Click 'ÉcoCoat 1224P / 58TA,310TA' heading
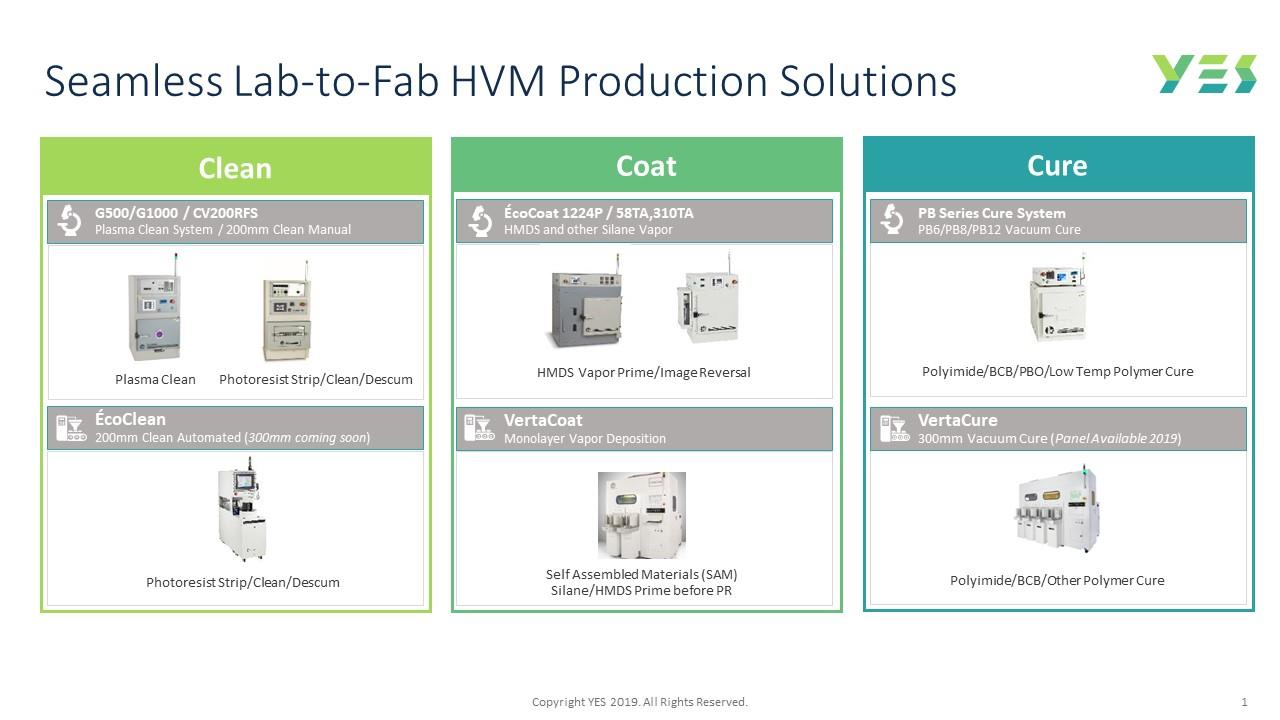 click(599, 213)
